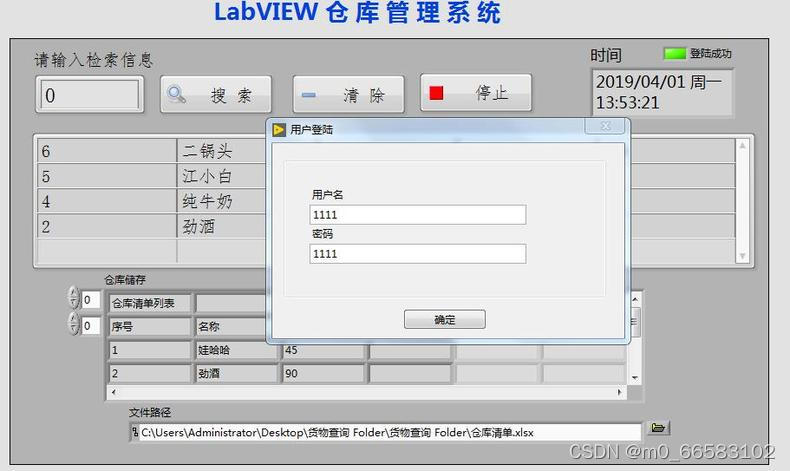Image resolution: width=790 pixels, height=471 pixels.
Task: Select the 二锅头 cell in results
Action: tap(222, 151)
